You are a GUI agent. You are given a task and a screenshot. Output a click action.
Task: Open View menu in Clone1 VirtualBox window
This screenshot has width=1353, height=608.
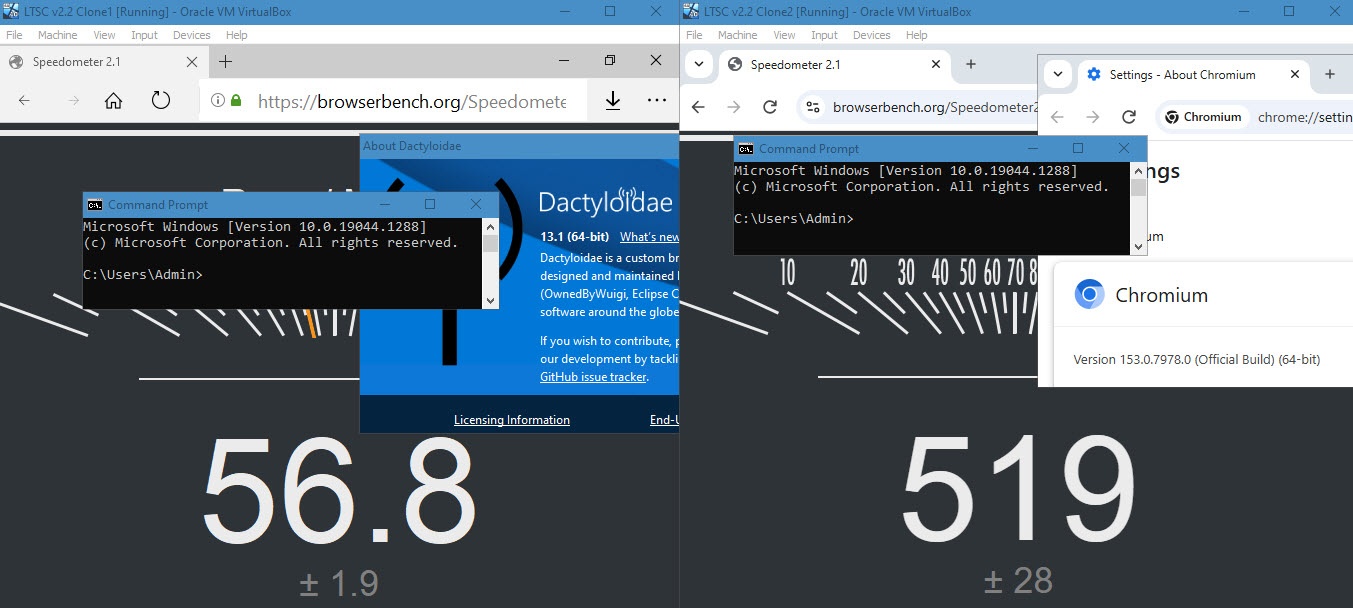click(x=105, y=35)
